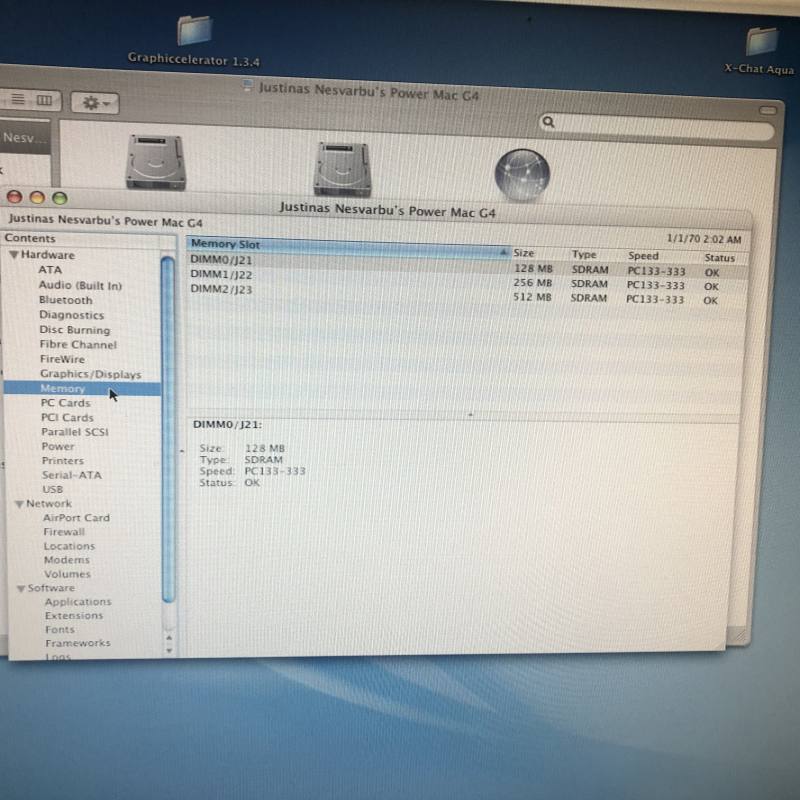This screenshot has width=800, height=800.
Task: Close the System Profiler window
Action: [x=14, y=197]
